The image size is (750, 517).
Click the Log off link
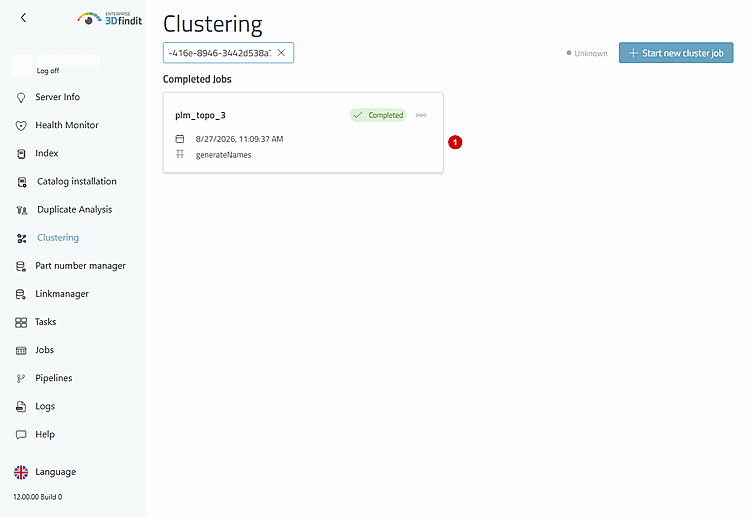(x=48, y=71)
